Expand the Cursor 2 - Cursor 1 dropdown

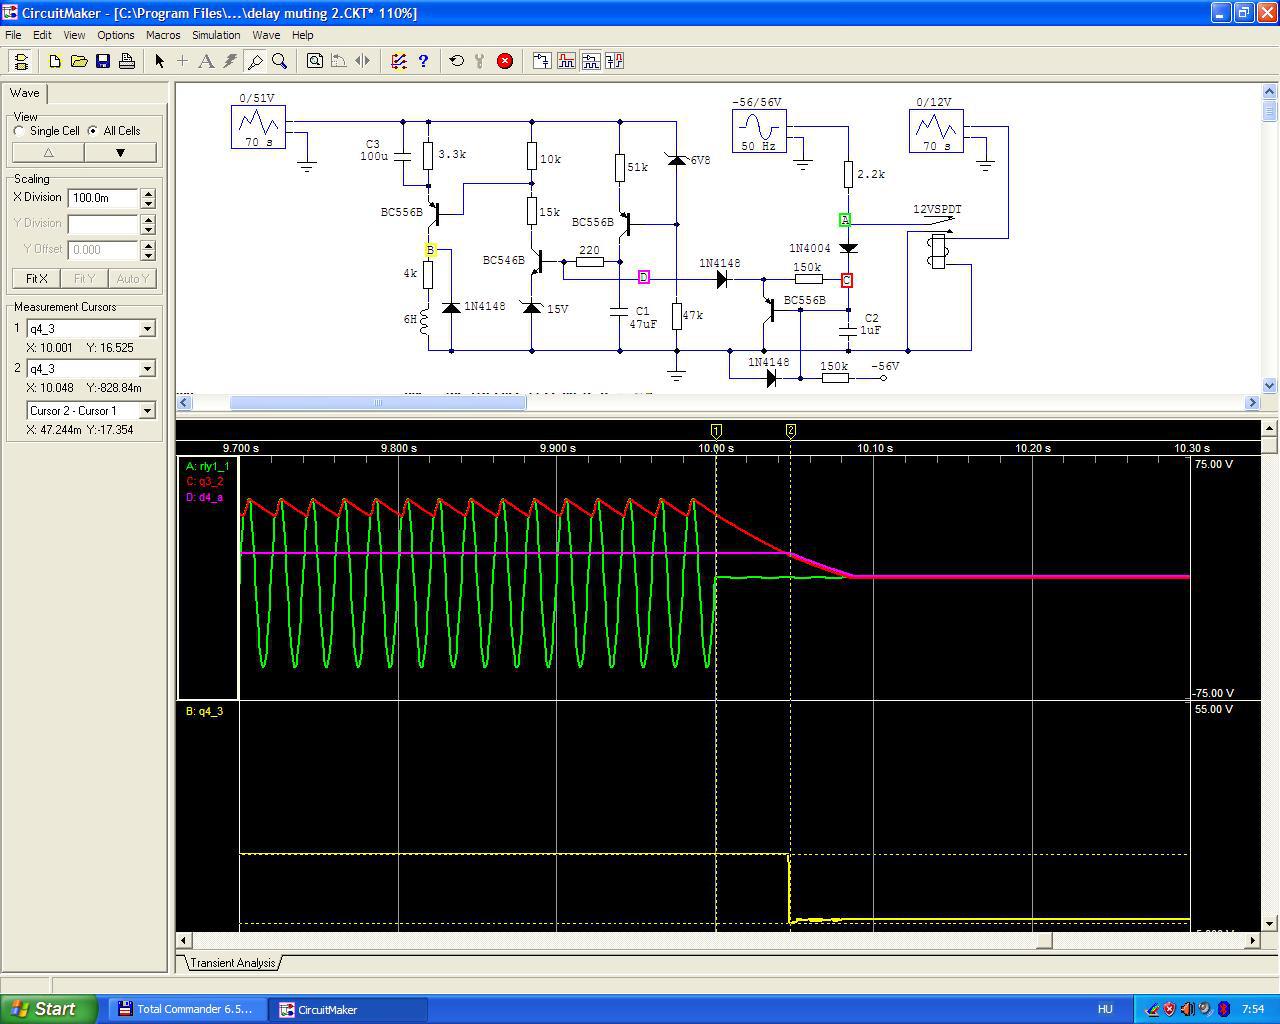[147, 411]
